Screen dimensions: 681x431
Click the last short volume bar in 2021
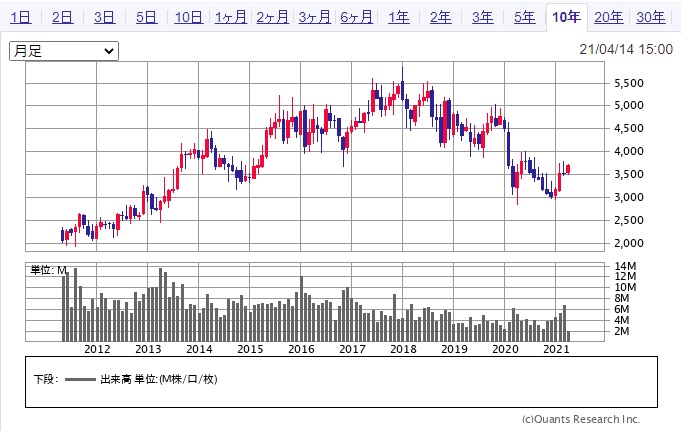click(569, 336)
